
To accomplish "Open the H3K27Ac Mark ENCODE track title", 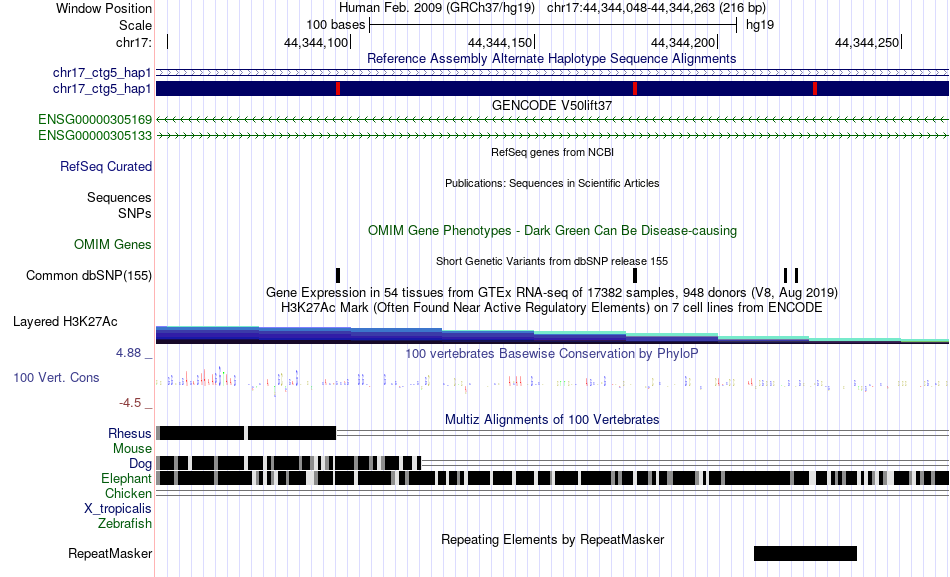I will click(552, 308).
